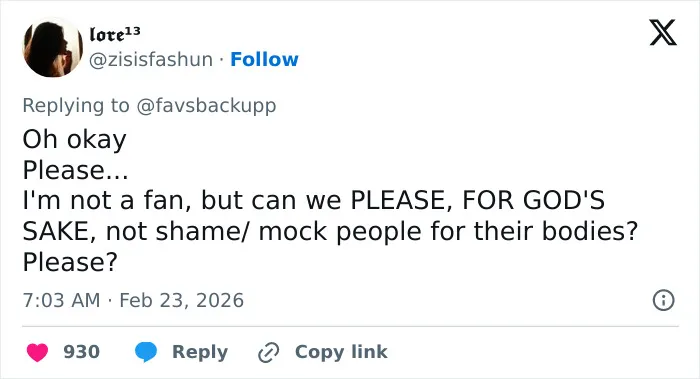Like the tweet with the pink heart icon
Screen dimensions: 700x379
[38, 352]
